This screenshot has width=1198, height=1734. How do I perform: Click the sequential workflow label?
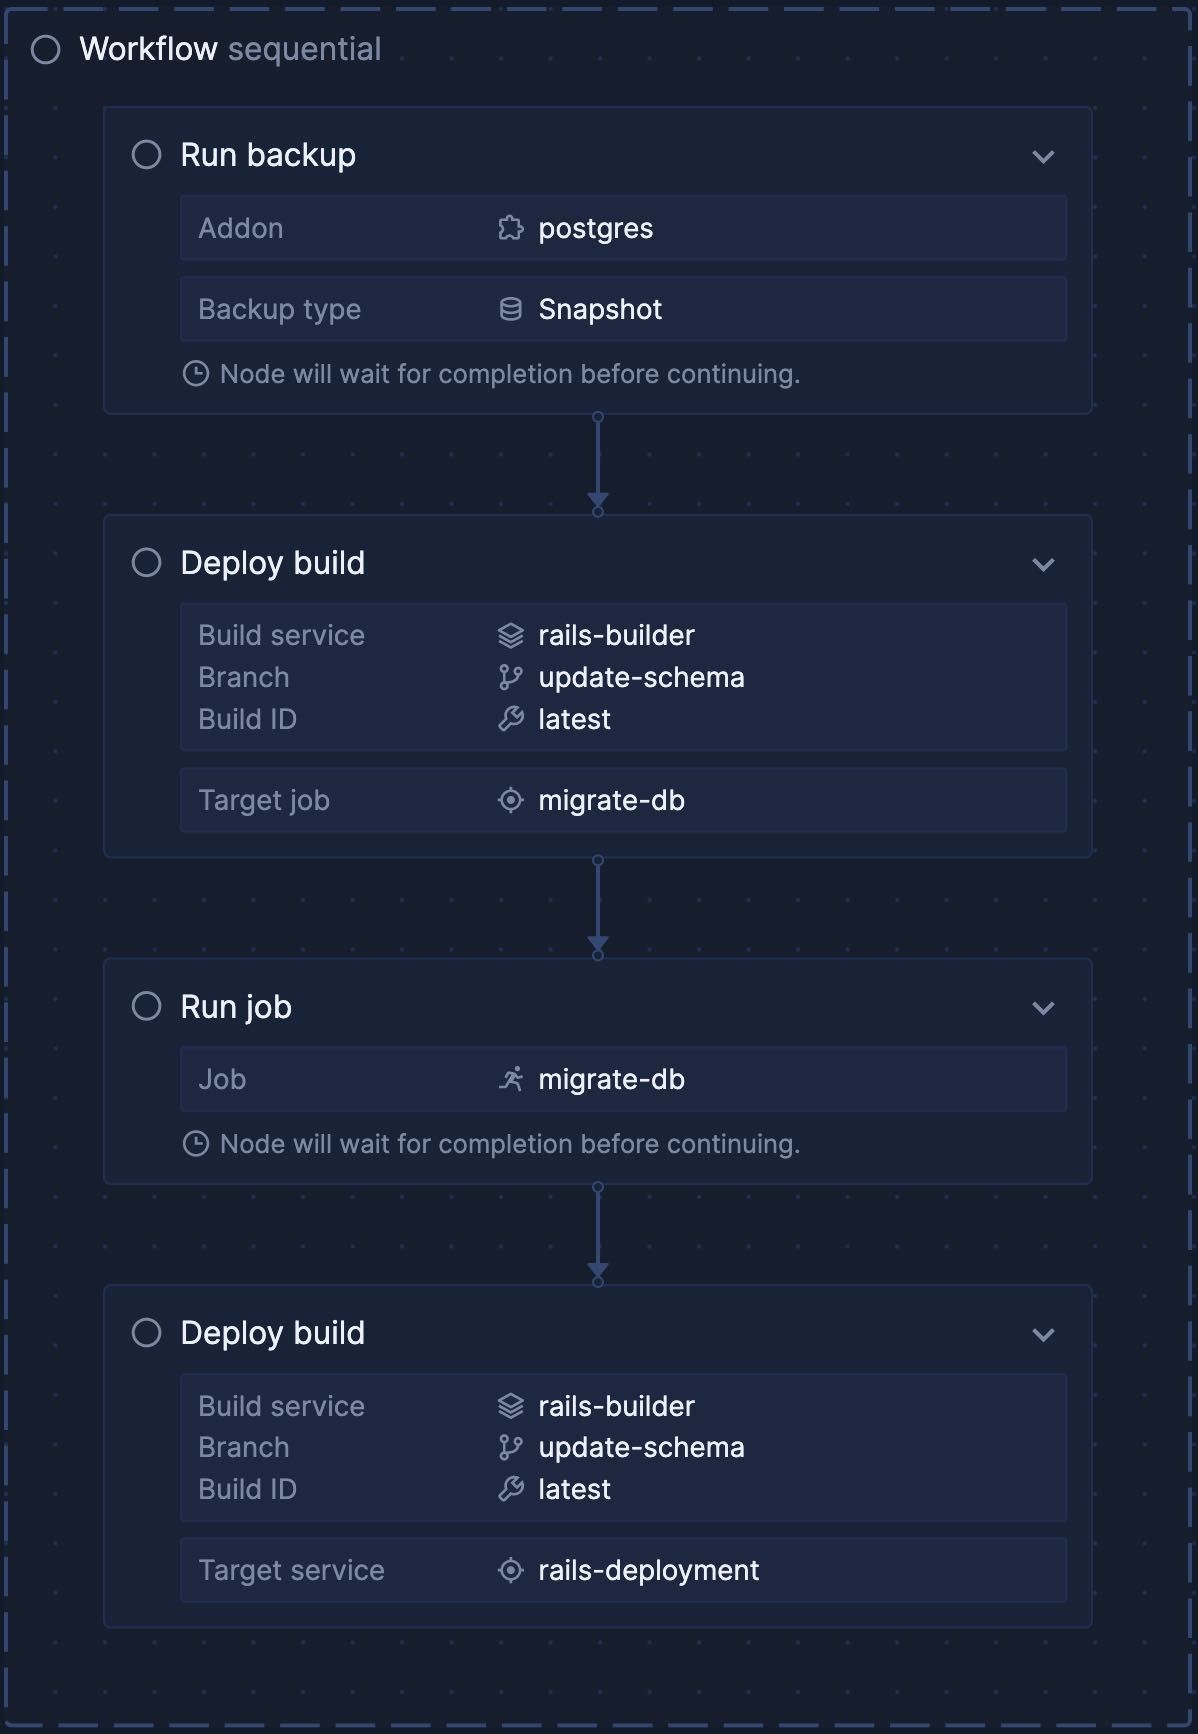pos(305,48)
